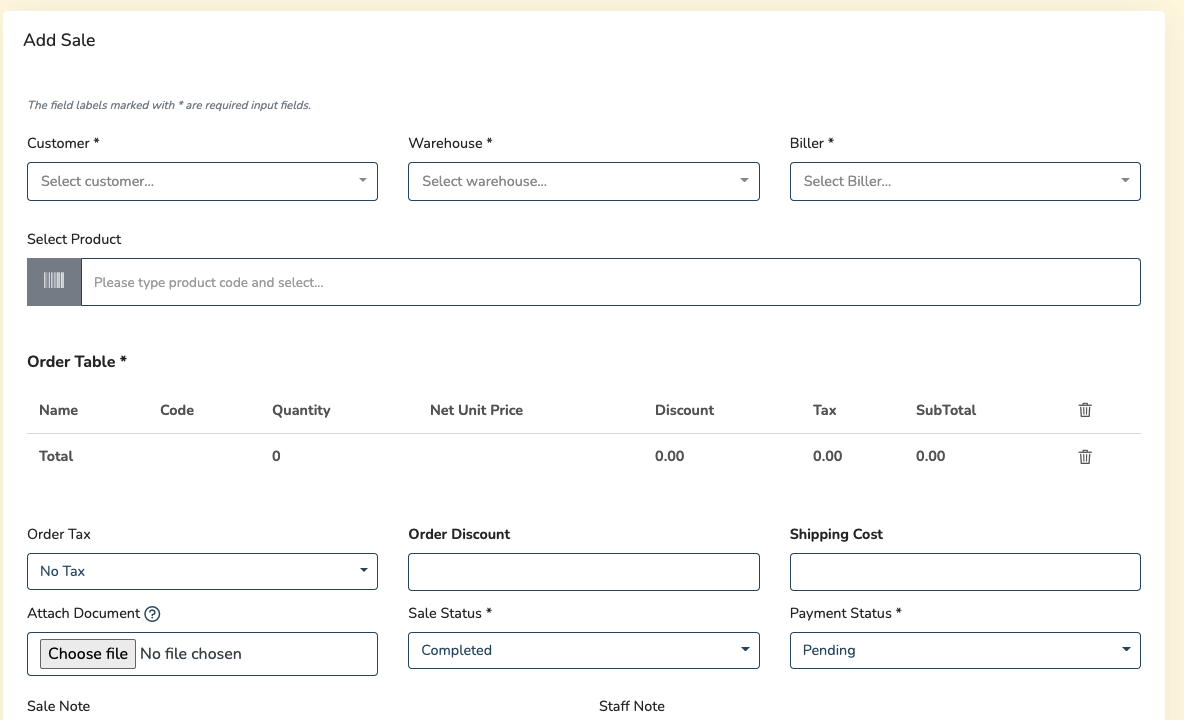Click the Order Discount input field

(583, 572)
